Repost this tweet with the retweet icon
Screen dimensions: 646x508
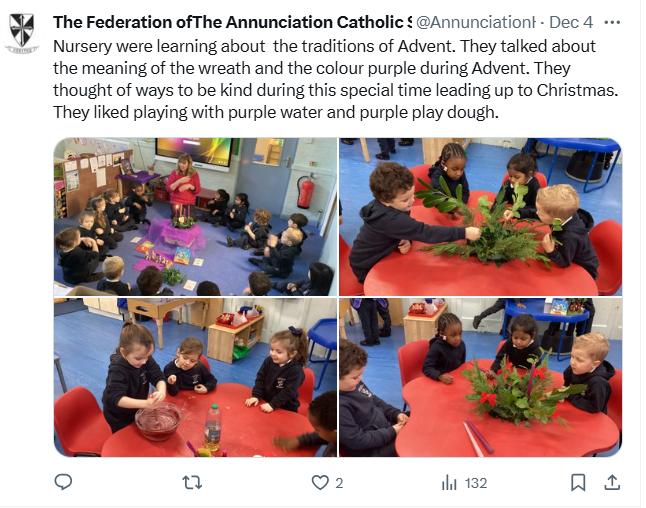click(192, 482)
